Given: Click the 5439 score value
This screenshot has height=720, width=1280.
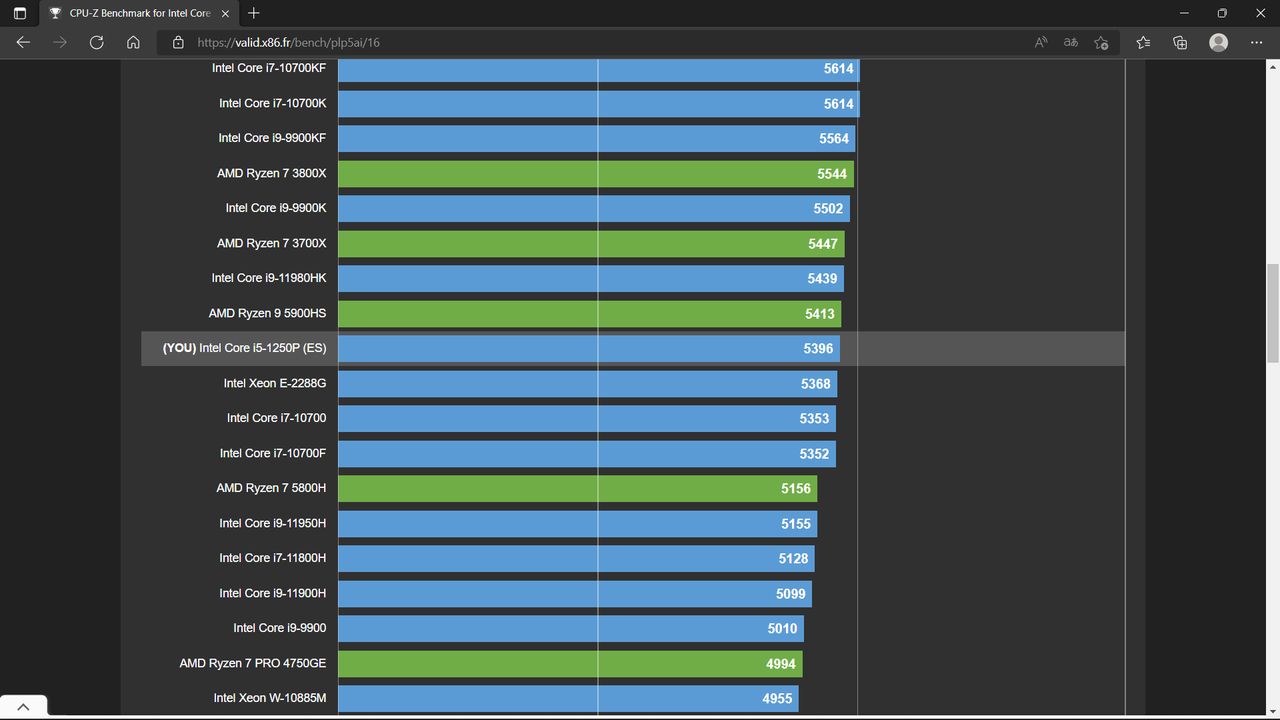Looking at the screenshot, I should 822,279.
